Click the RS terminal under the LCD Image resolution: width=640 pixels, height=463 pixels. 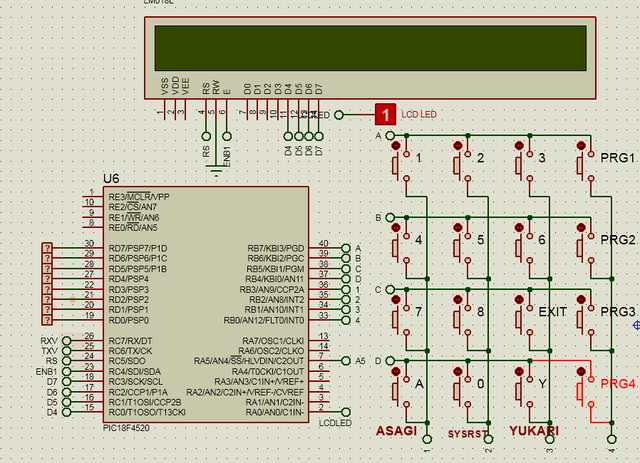(x=206, y=136)
